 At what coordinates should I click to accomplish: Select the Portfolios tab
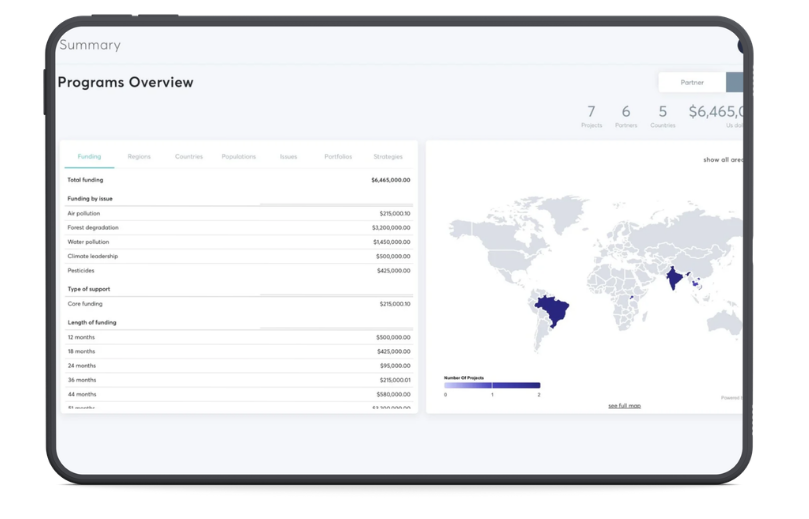tap(338, 157)
